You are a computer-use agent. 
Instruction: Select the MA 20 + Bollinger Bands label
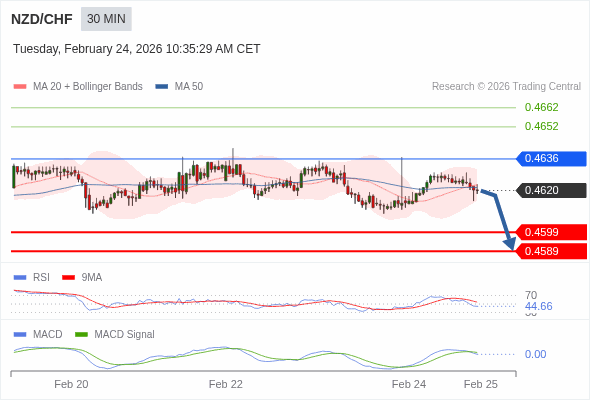[x=88, y=87]
